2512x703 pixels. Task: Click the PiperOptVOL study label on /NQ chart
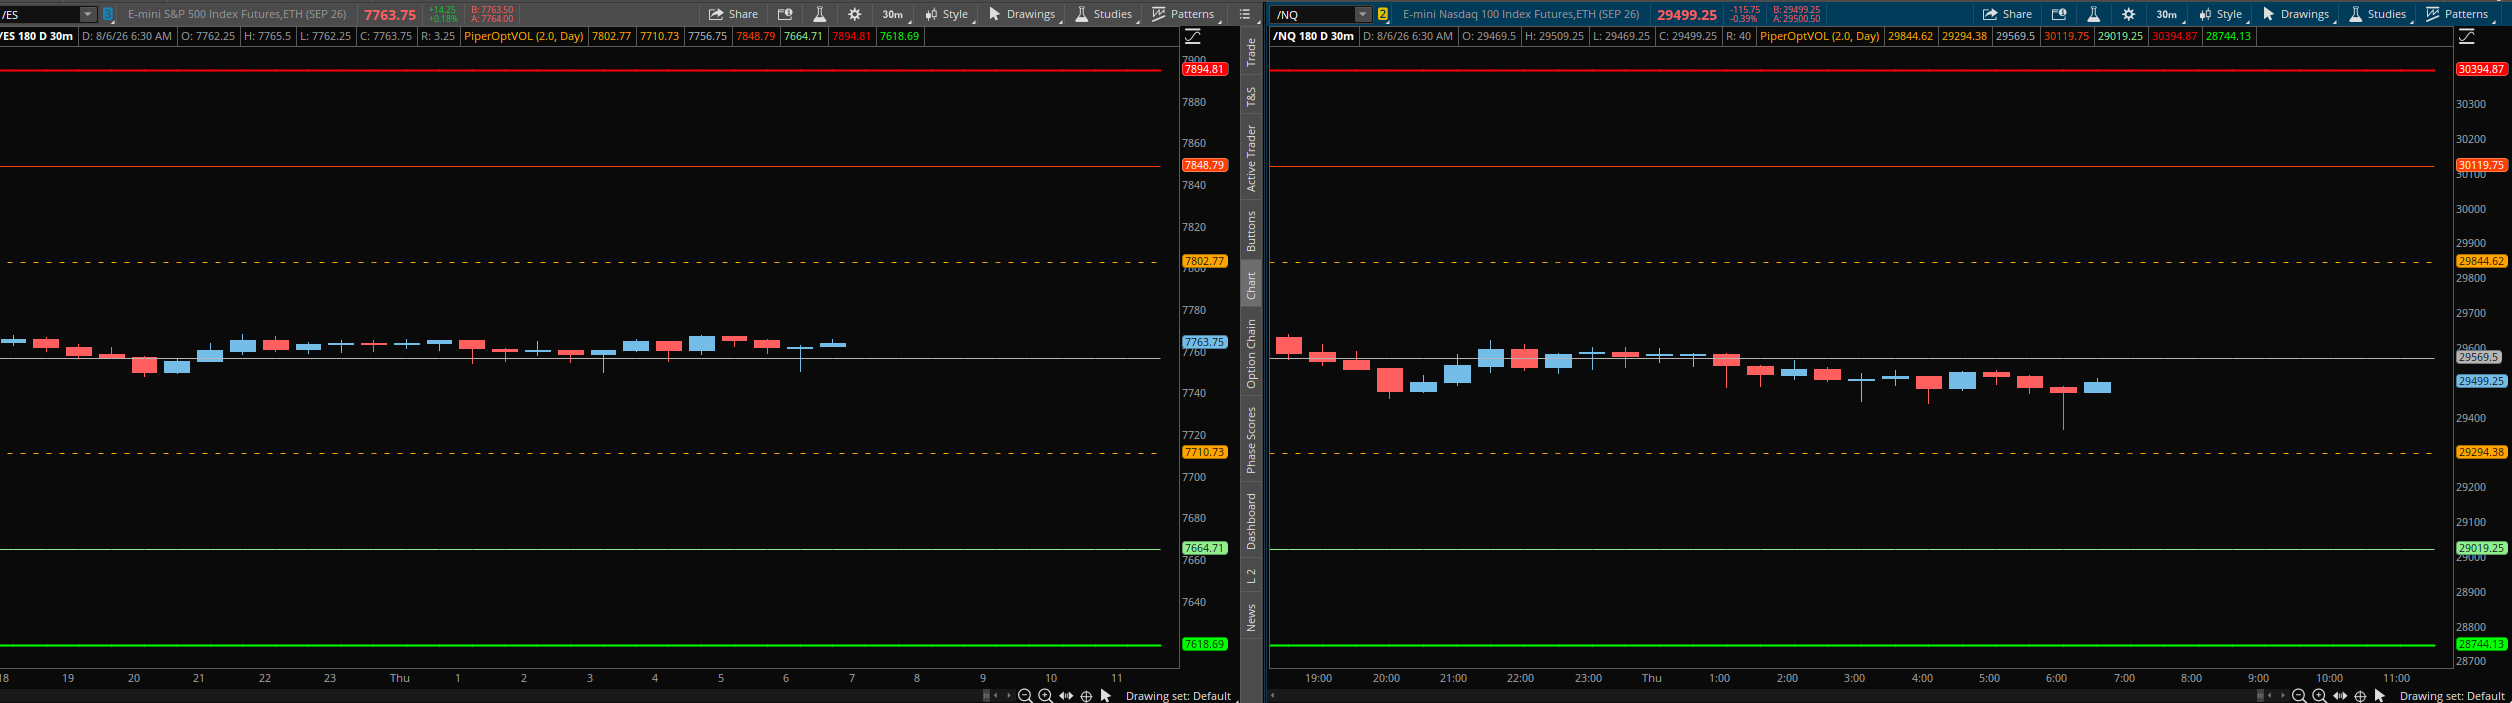click(1820, 36)
